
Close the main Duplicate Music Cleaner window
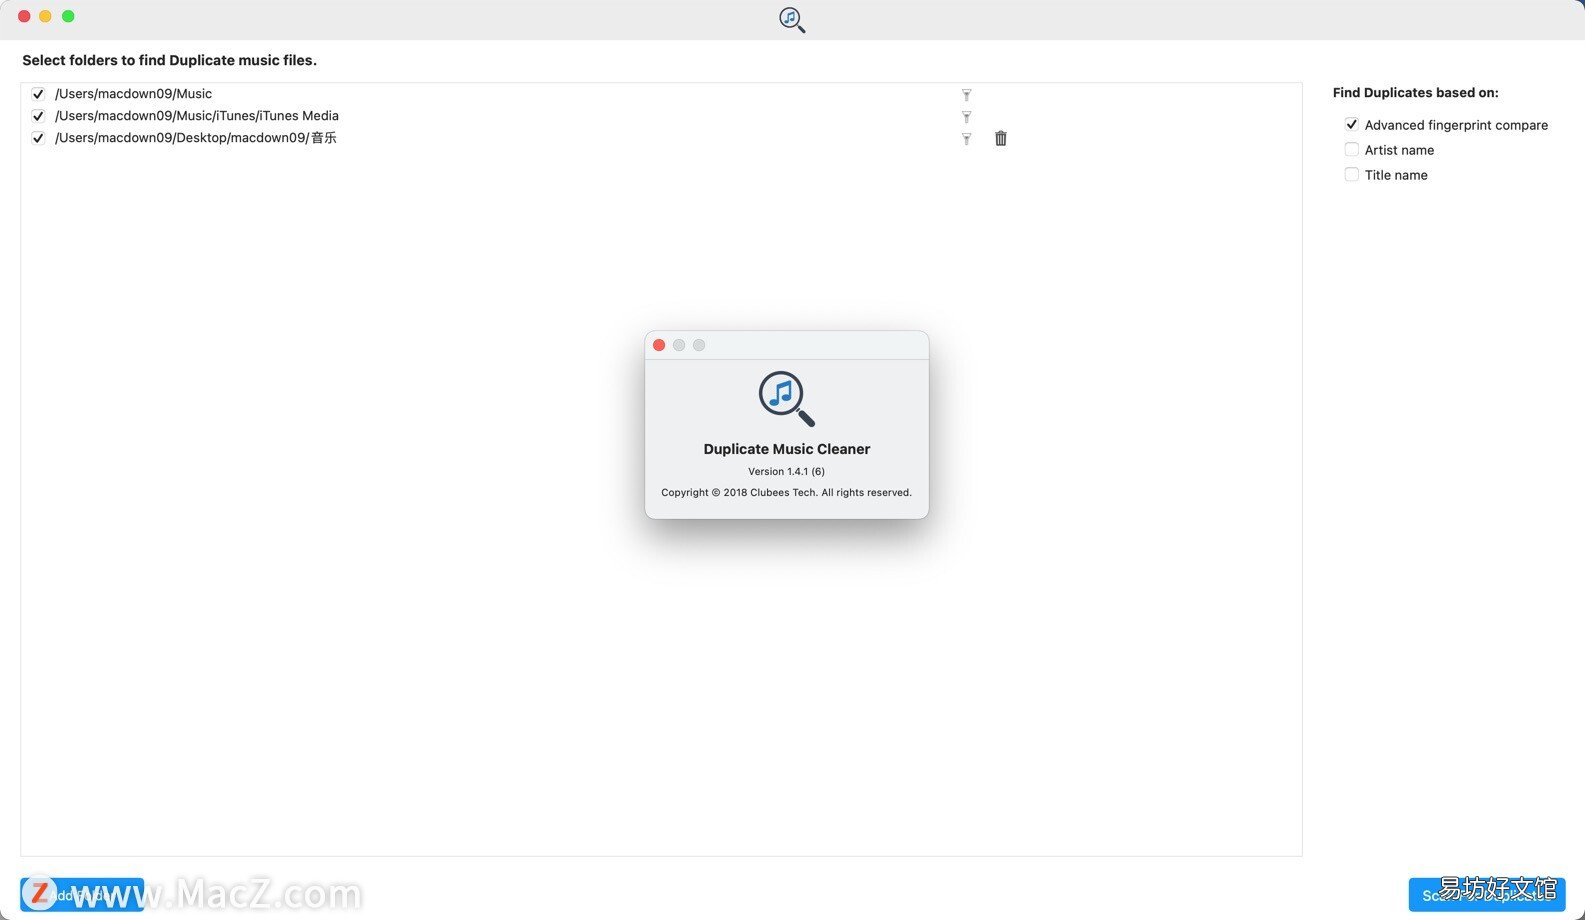point(24,16)
